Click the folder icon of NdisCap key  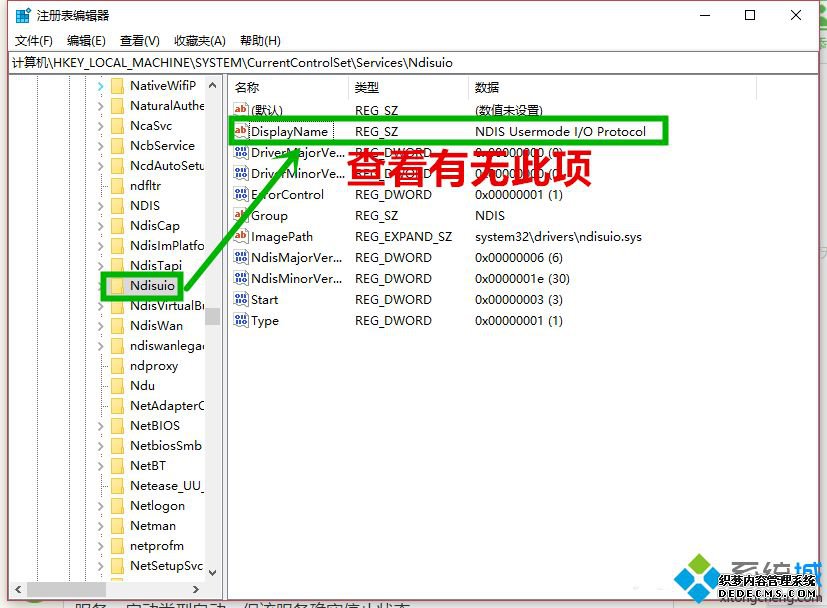point(118,226)
